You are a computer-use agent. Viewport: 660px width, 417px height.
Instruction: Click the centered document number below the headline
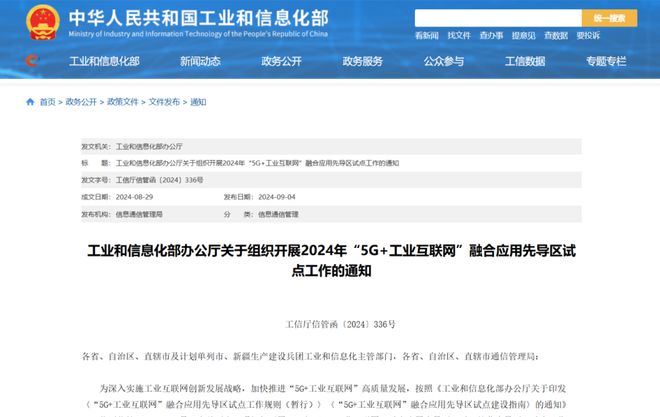click(x=340, y=324)
